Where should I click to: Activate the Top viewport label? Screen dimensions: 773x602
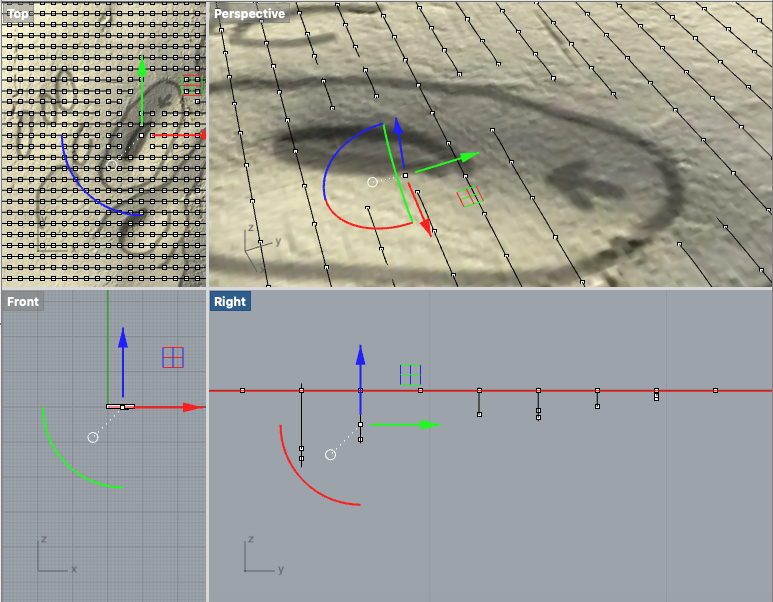(x=18, y=13)
